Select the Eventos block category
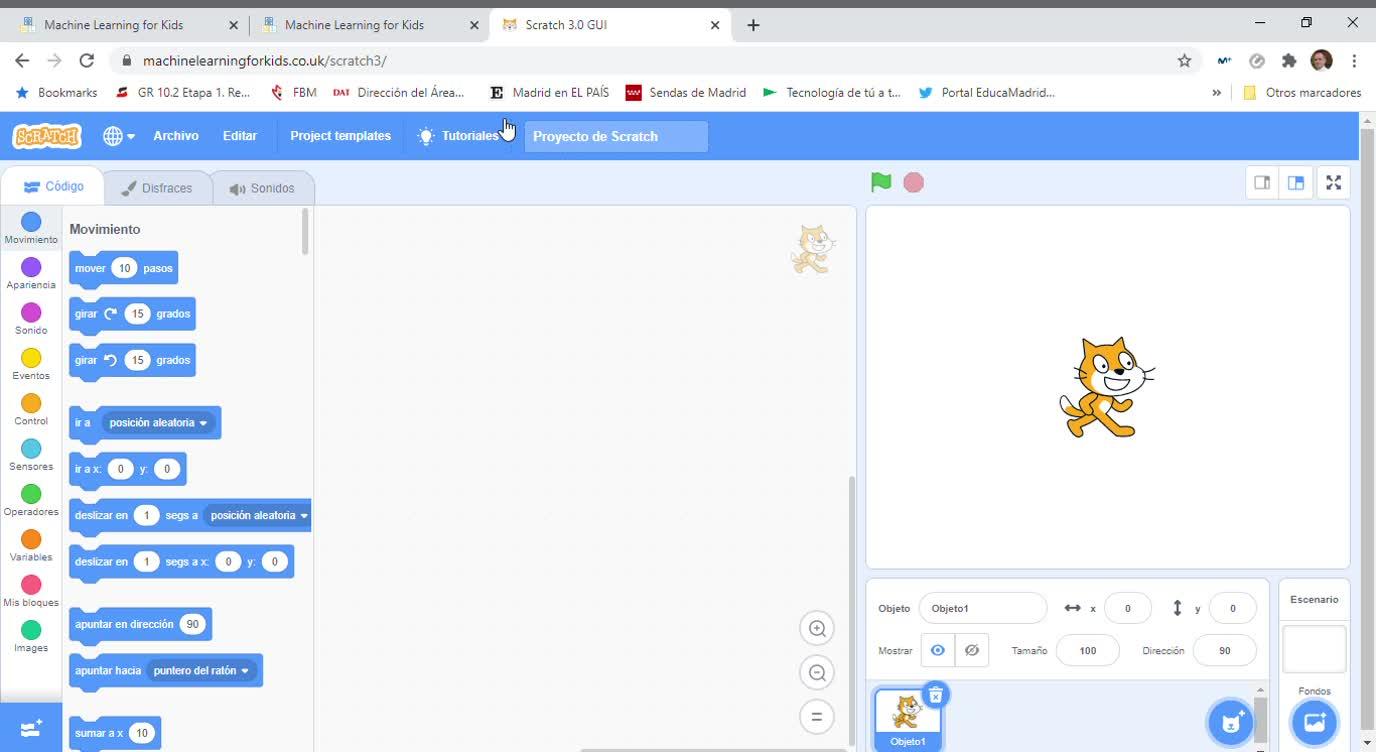1376x752 pixels. [31, 364]
